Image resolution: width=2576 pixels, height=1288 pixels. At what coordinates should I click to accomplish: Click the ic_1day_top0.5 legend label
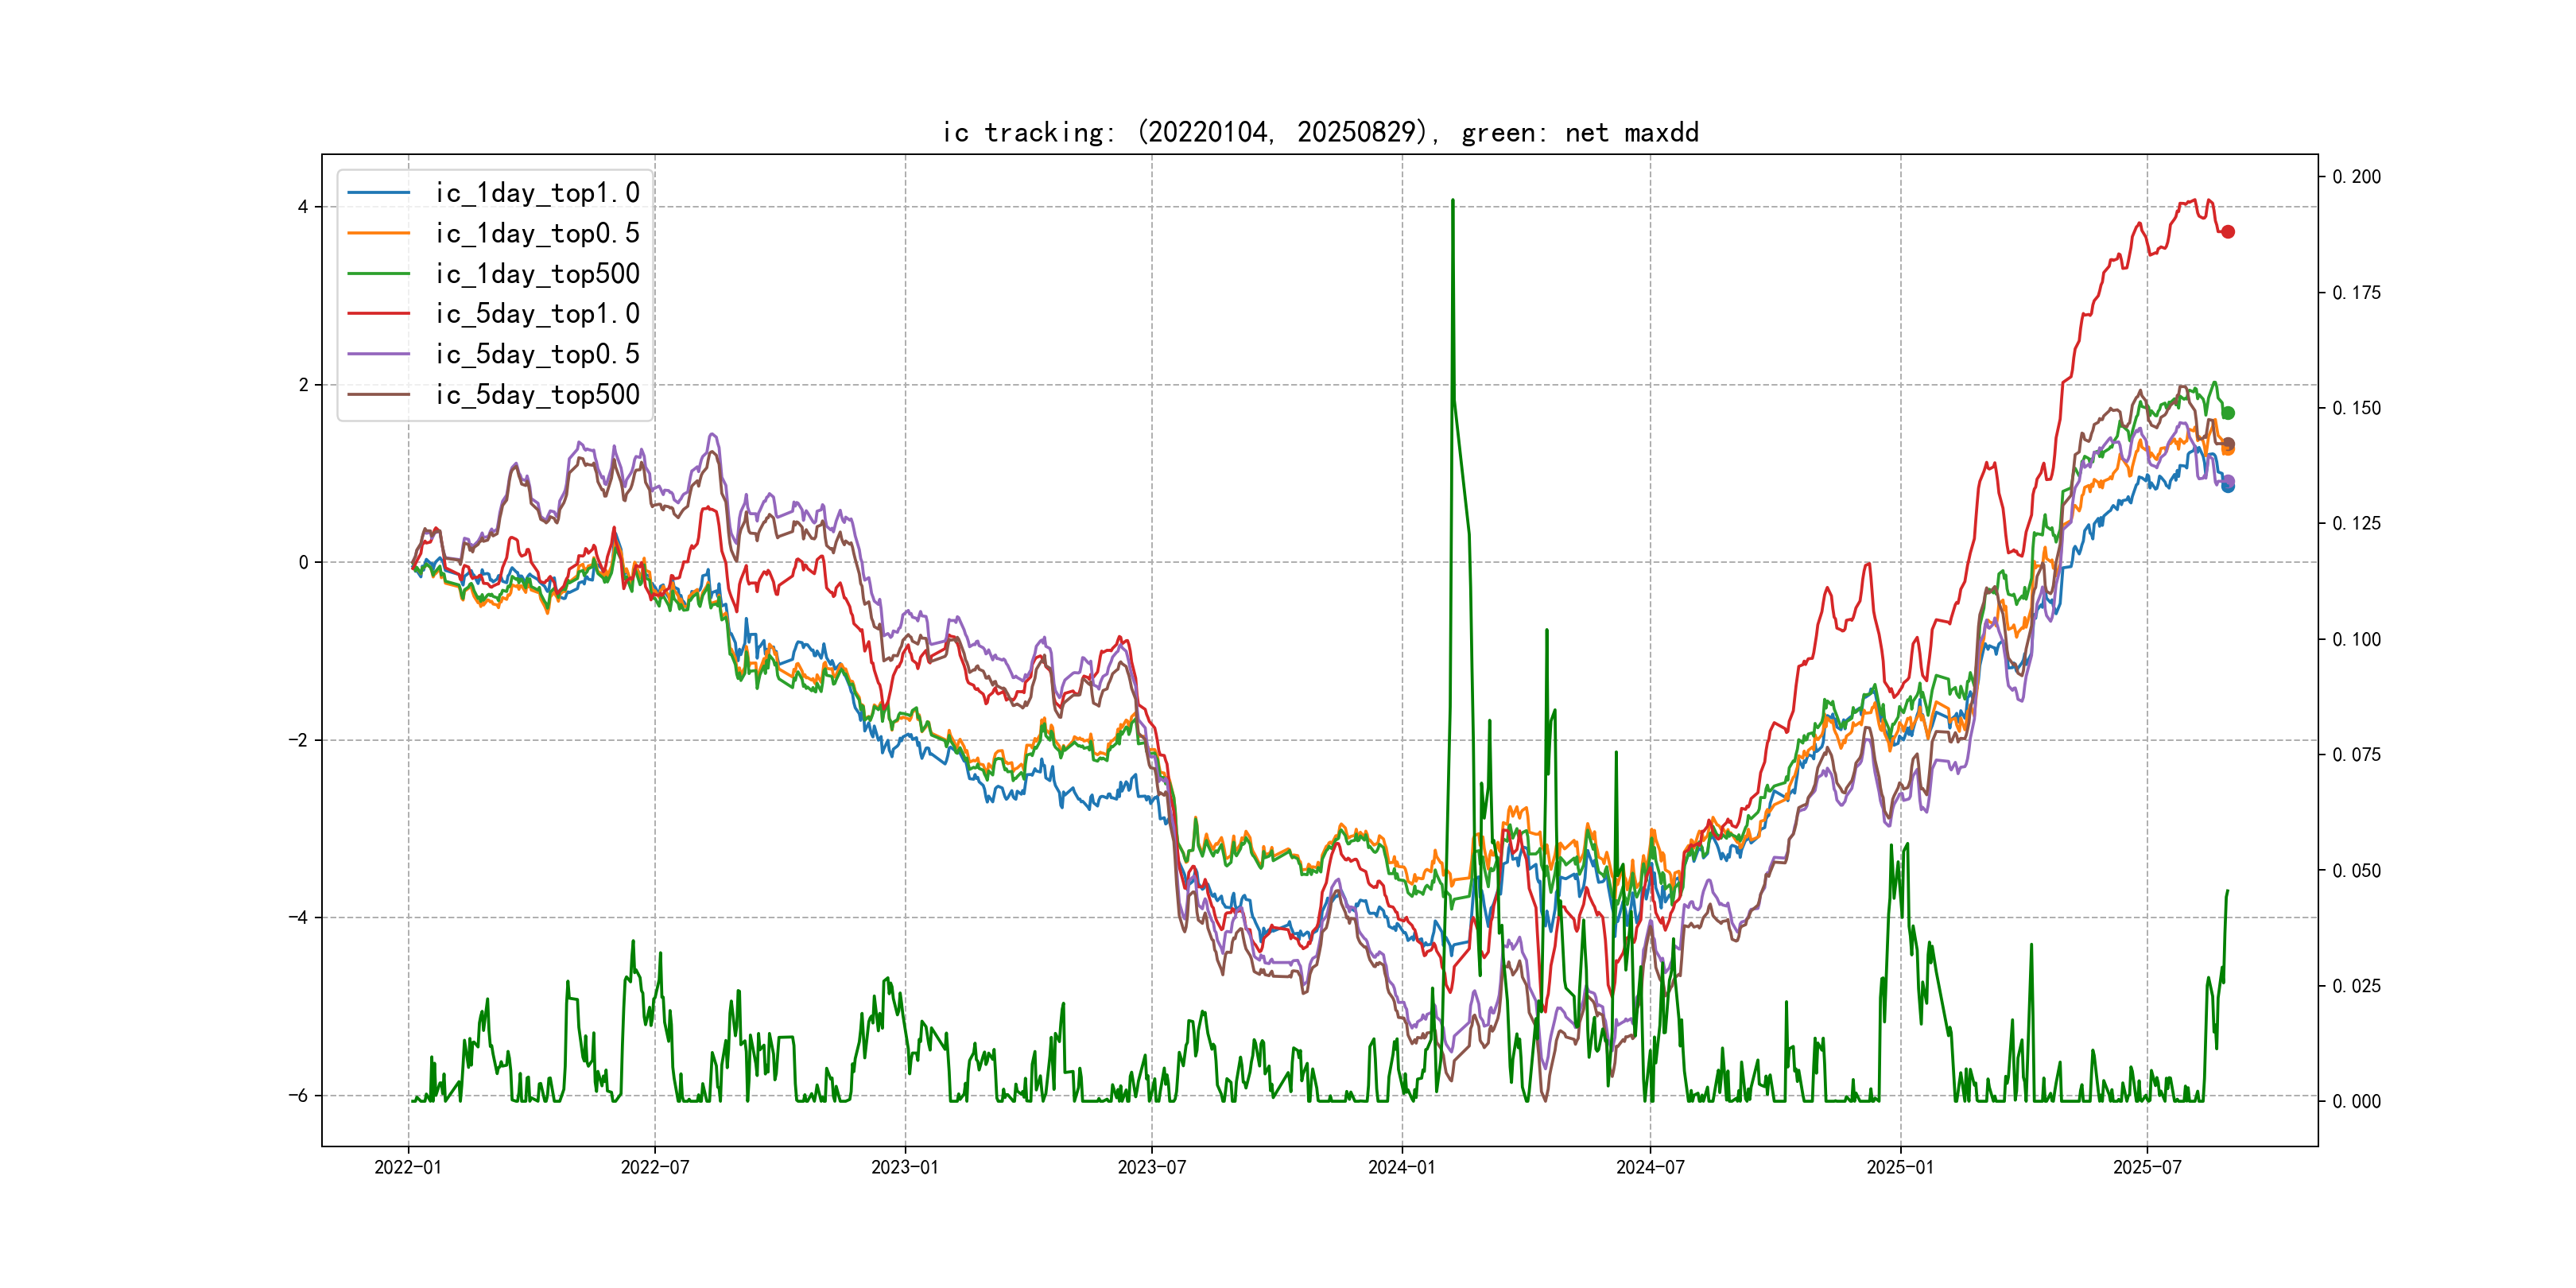[537, 233]
